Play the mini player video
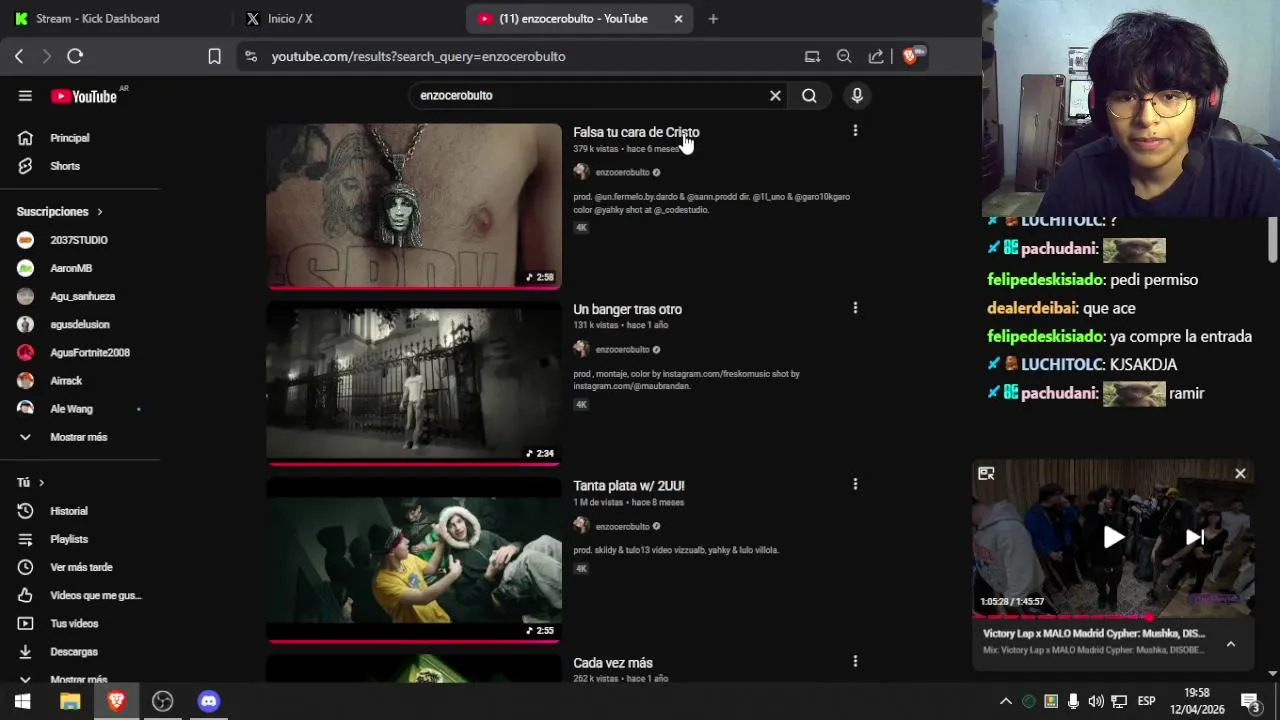Viewport: 1280px width, 720px height. (x=1113, y=537)
